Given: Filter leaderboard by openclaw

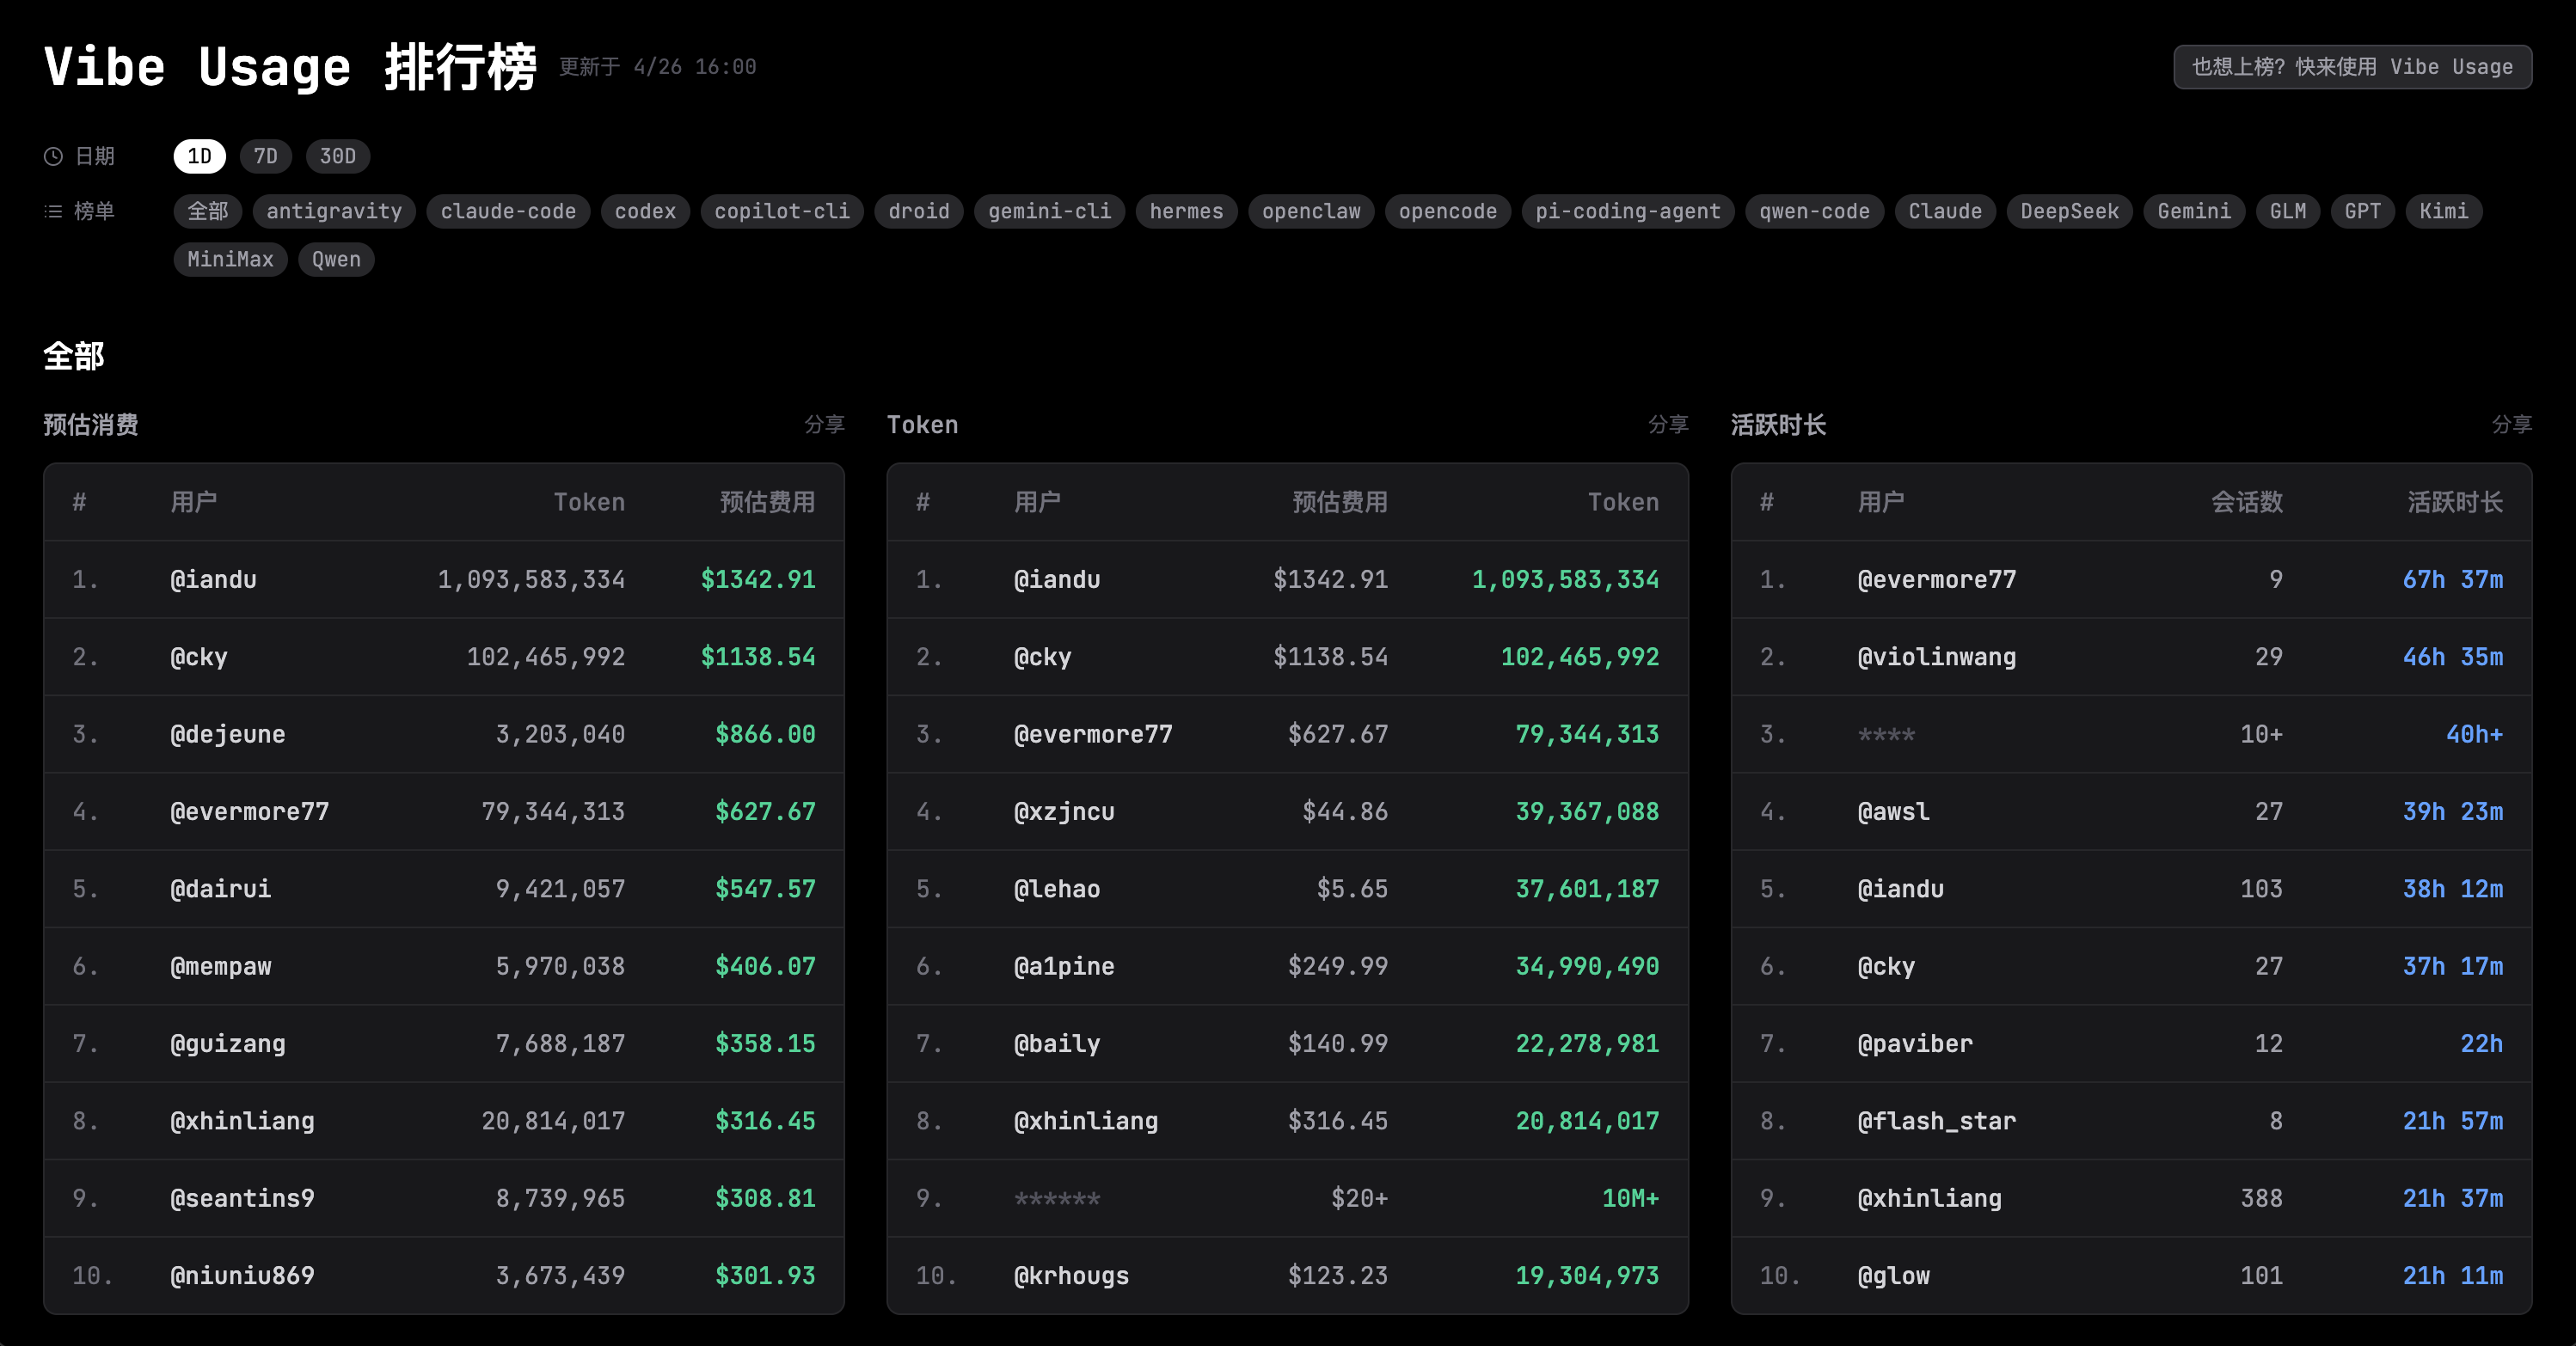Looking at the screenshot, I should click(x=1311, y=211).
